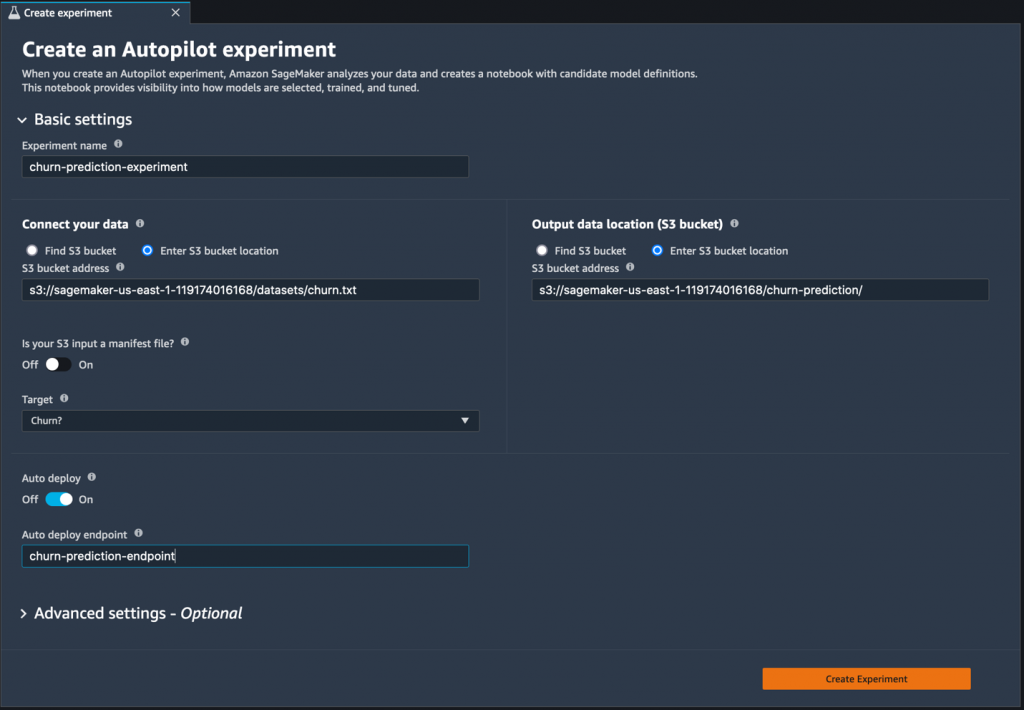Open the tooltip next to Connect your data
The height and width of the screenshot is (710, 1024).
tap(138, 223)
